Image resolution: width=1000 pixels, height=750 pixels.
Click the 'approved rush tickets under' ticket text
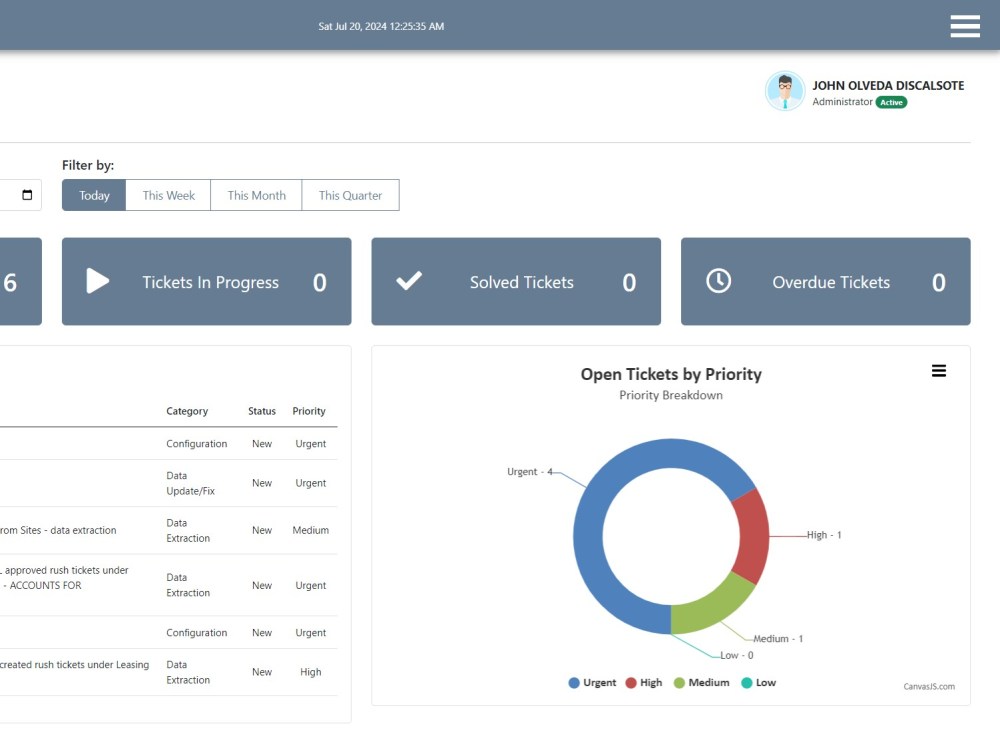pos(64,570)
